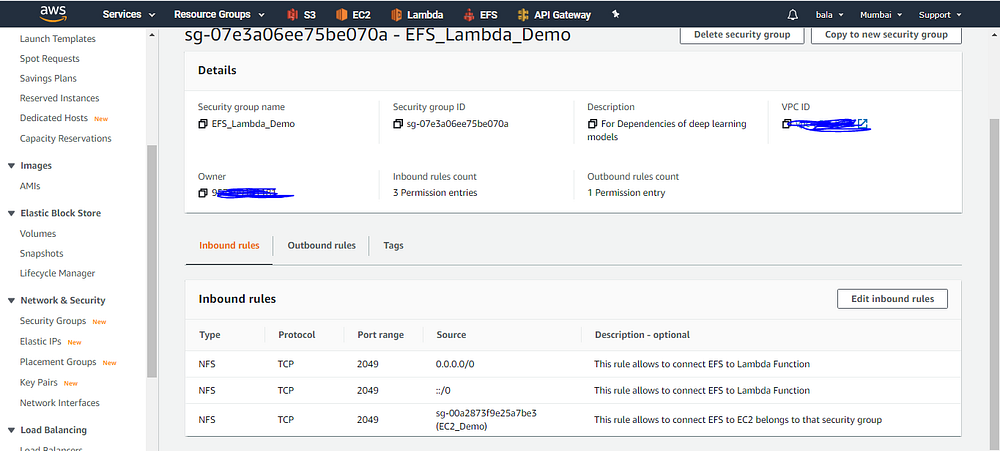Open Key Pairs in sidebar

[x=38, y=383]
